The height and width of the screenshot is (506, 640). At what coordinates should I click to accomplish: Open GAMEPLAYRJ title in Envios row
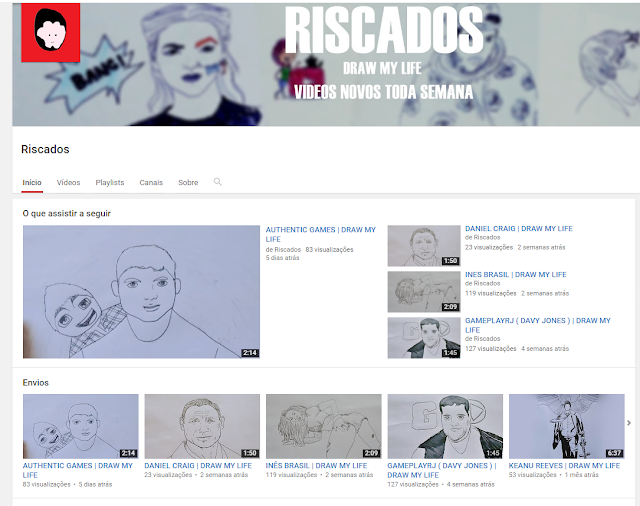tap(442, 470)
